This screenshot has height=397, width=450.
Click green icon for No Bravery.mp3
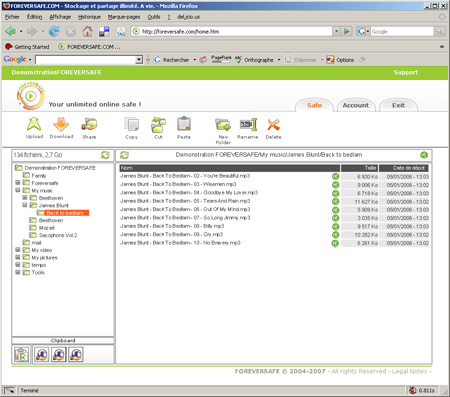point(335,243)
